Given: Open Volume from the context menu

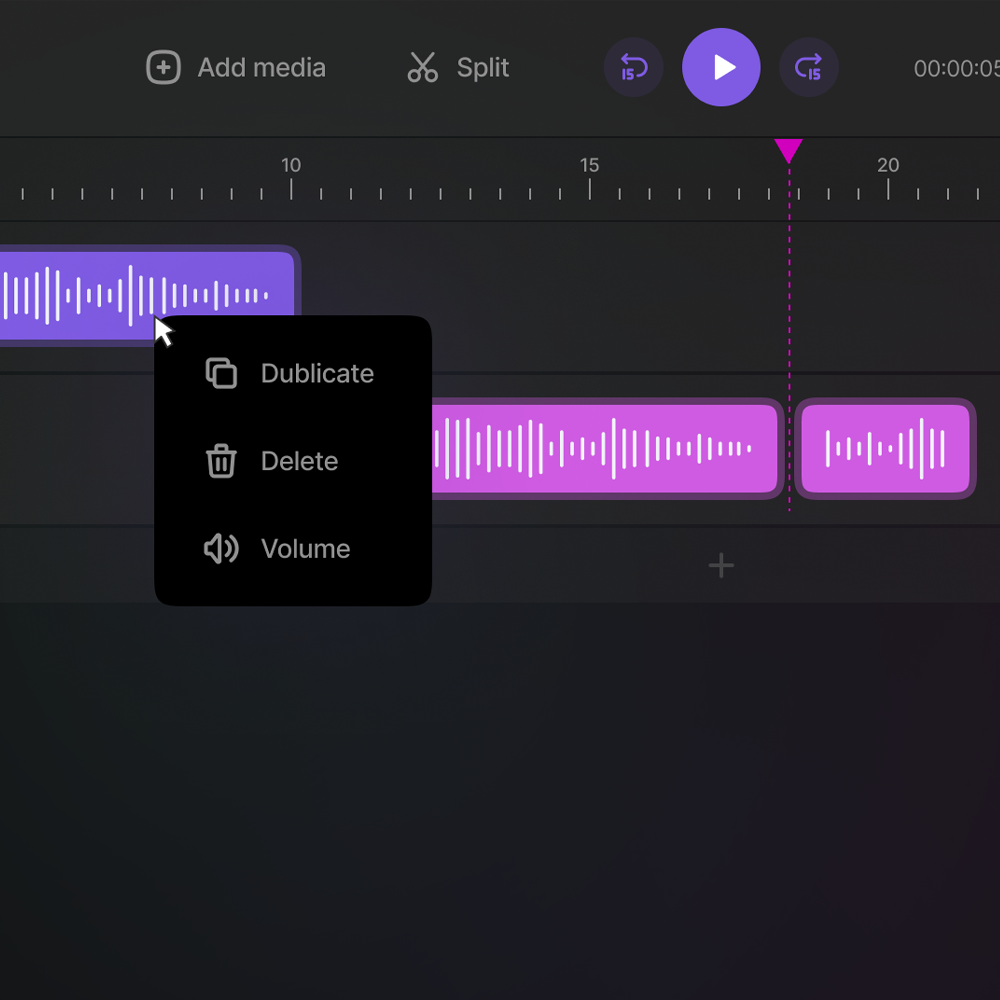Looking at the screenshot, I should (305, 548).
